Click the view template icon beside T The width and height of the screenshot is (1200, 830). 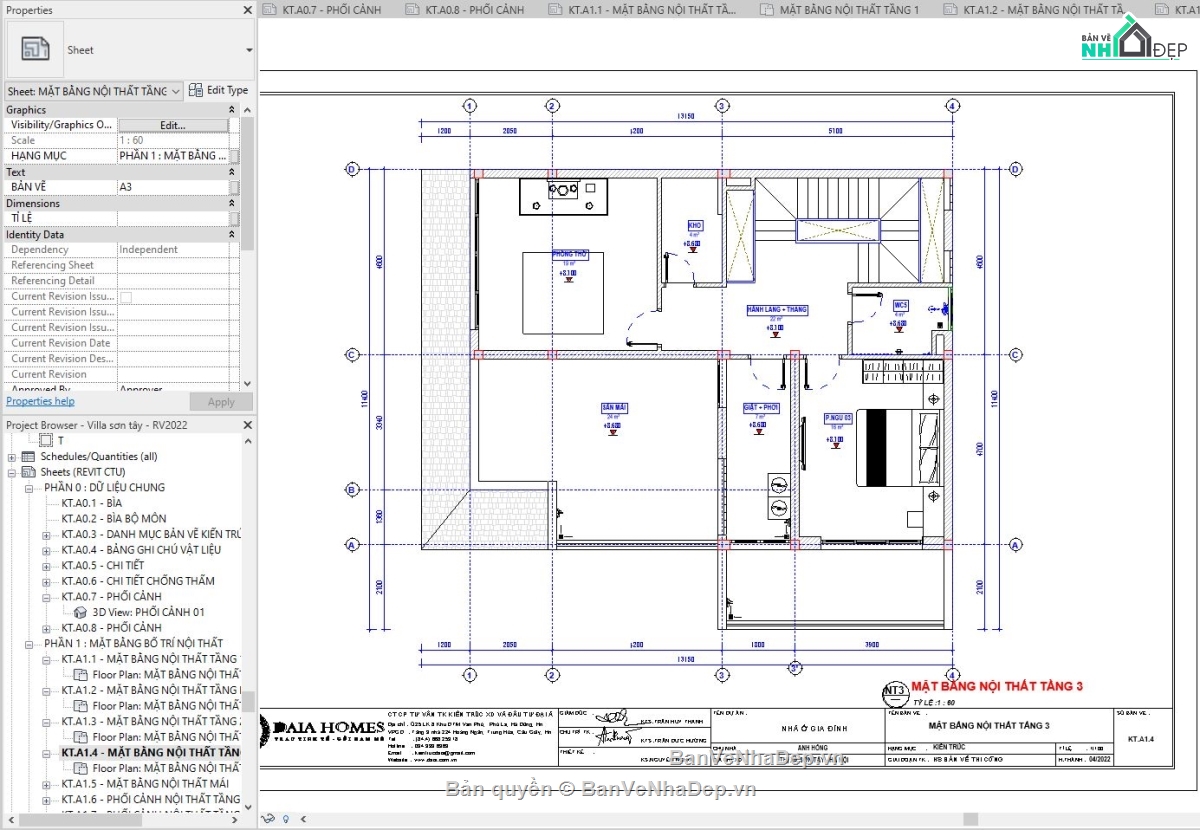(45, 440)
